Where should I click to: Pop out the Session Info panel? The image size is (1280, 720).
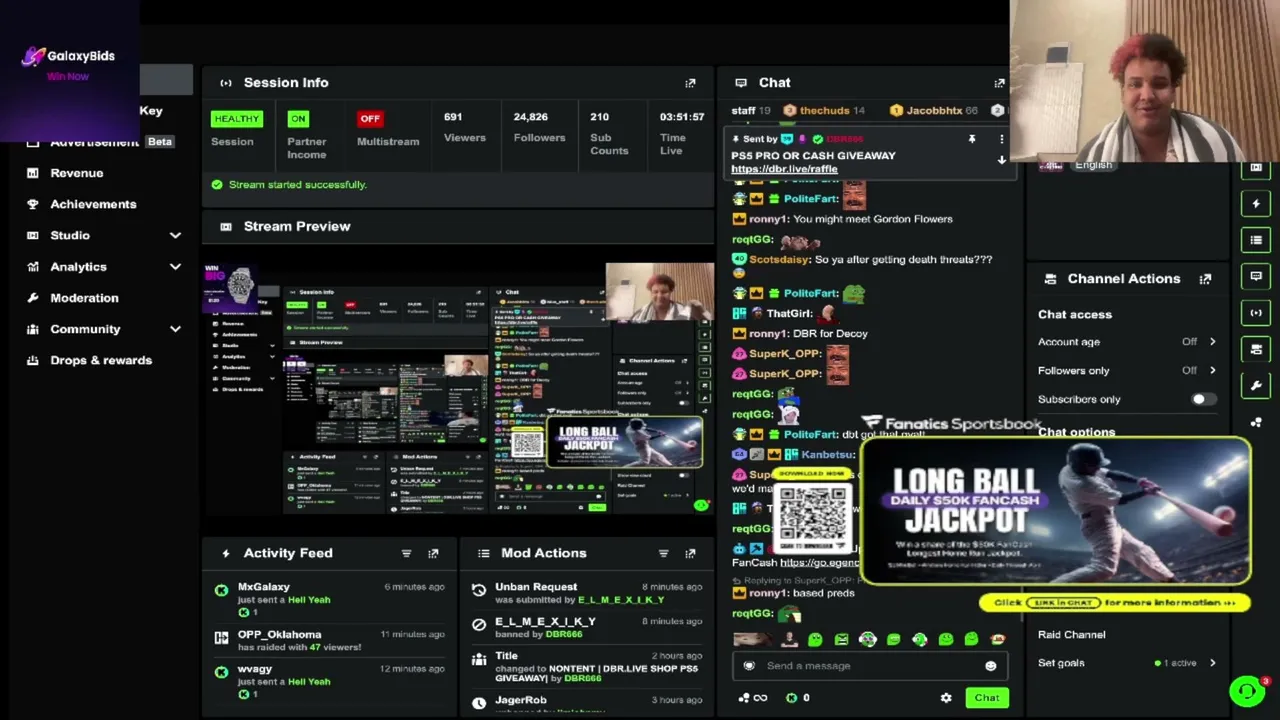point(690,83)
